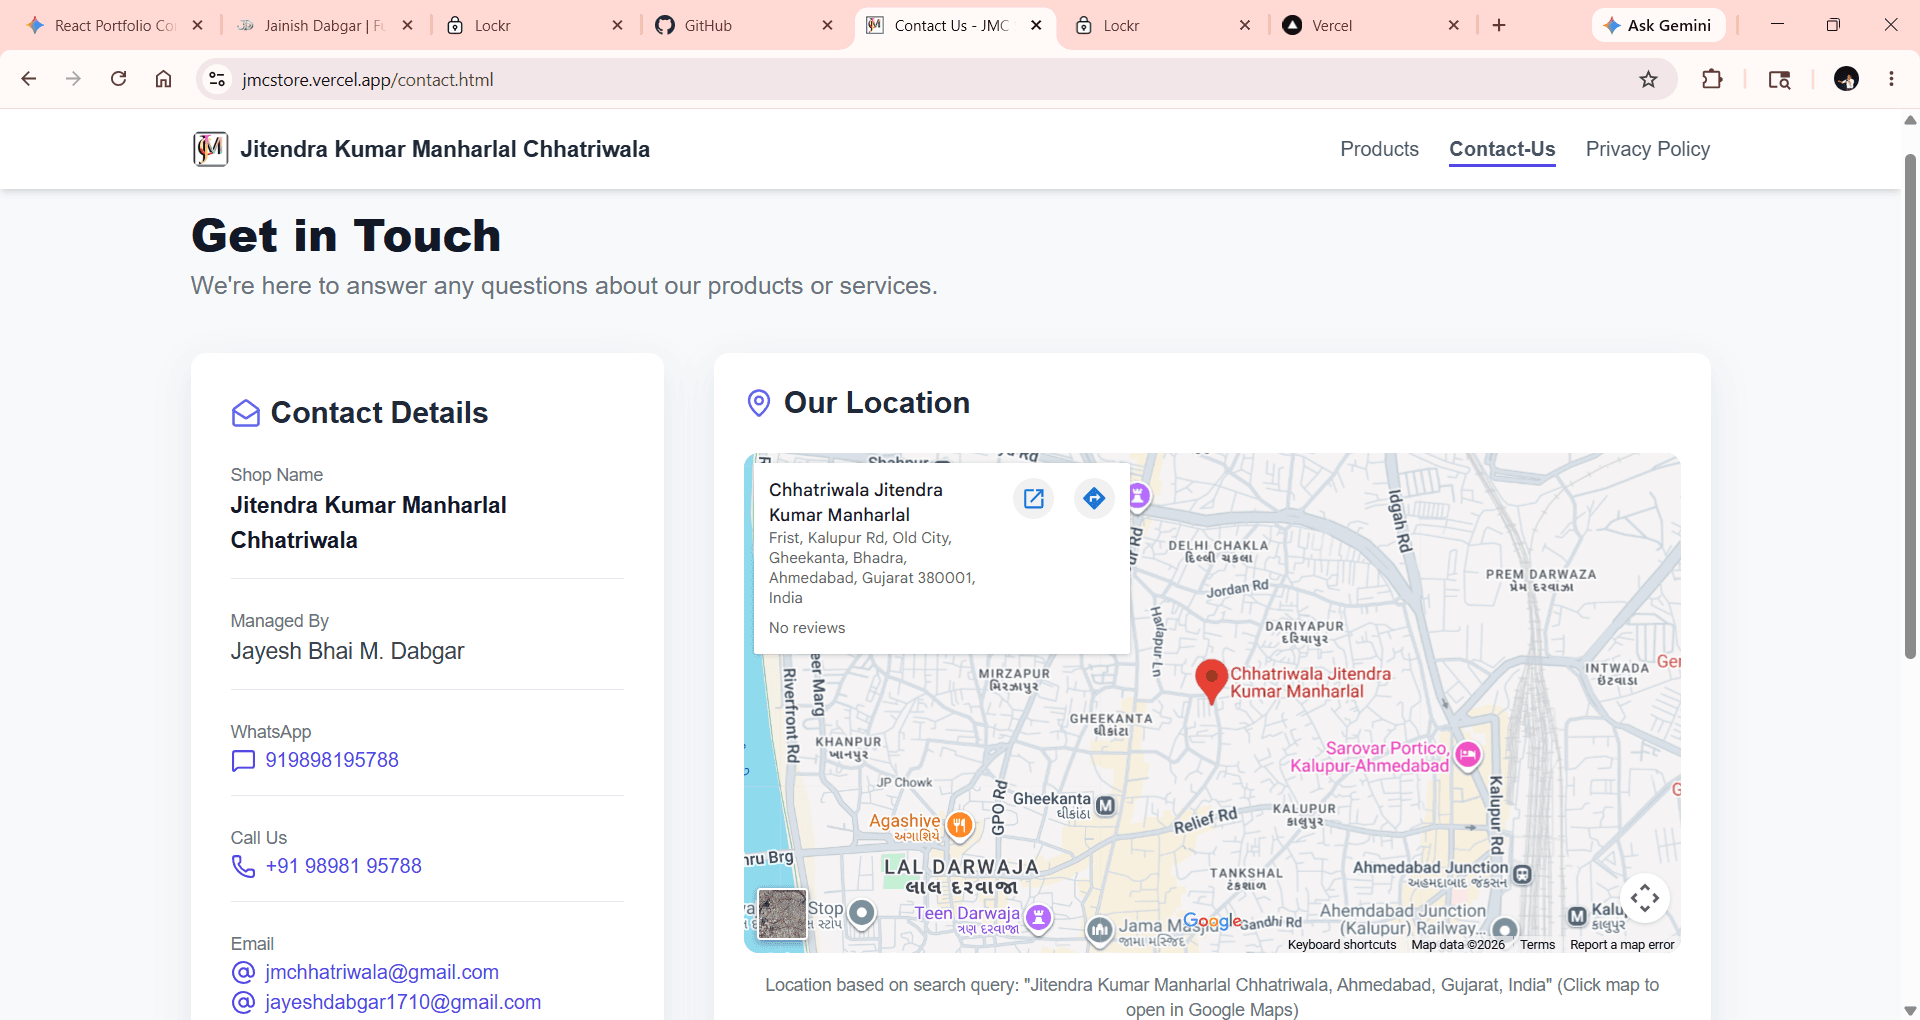Image resolution: width=1920 pixels, height=1020 pixels.
Task: Email jmchhatriwala@gmail.com link
Action: coord(381,972)
